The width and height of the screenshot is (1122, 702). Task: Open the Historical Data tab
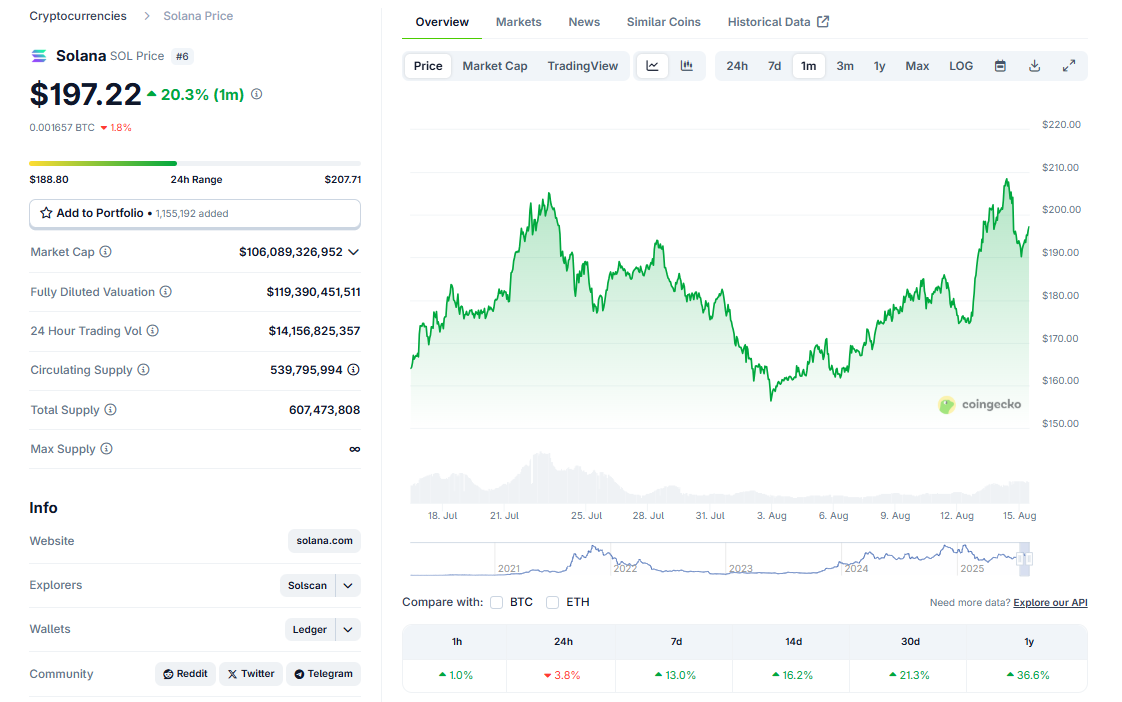(778, 22)
